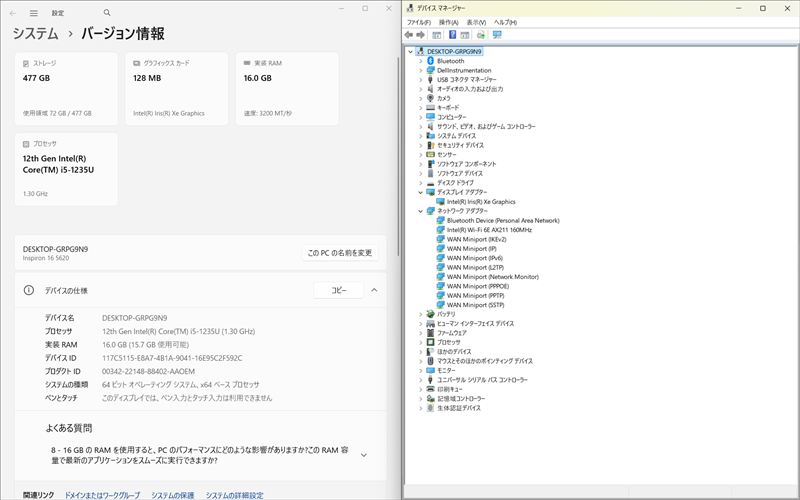Open the システムの詳細設定 link

tap(235, 495)
